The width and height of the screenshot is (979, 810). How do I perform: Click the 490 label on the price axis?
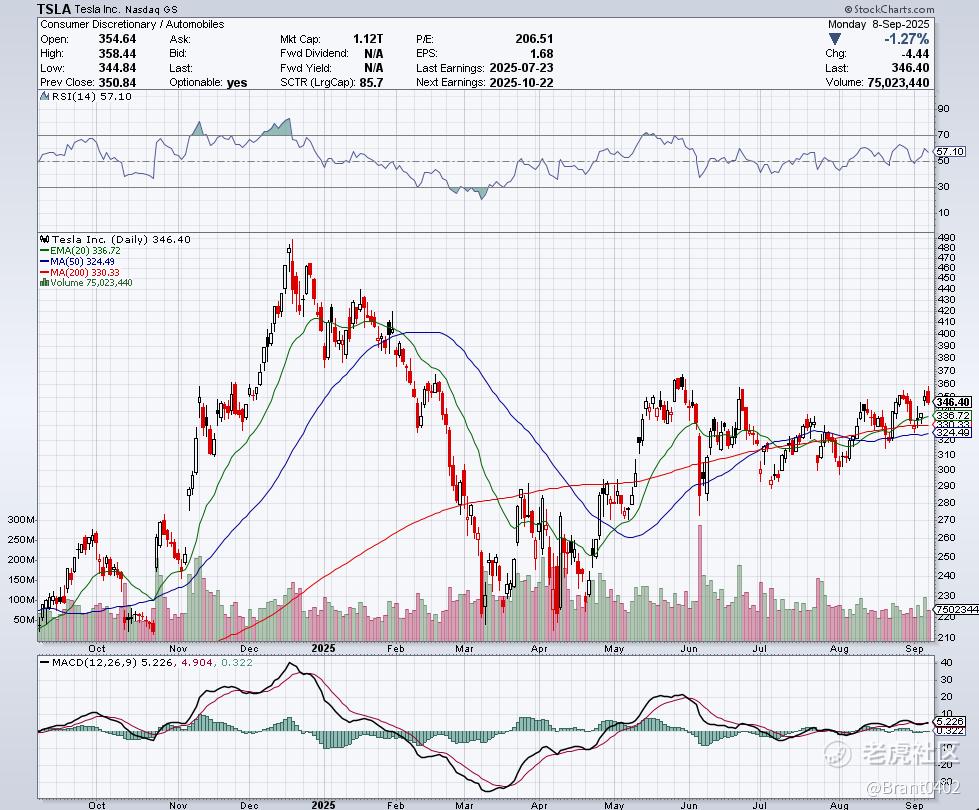(947, 237)
